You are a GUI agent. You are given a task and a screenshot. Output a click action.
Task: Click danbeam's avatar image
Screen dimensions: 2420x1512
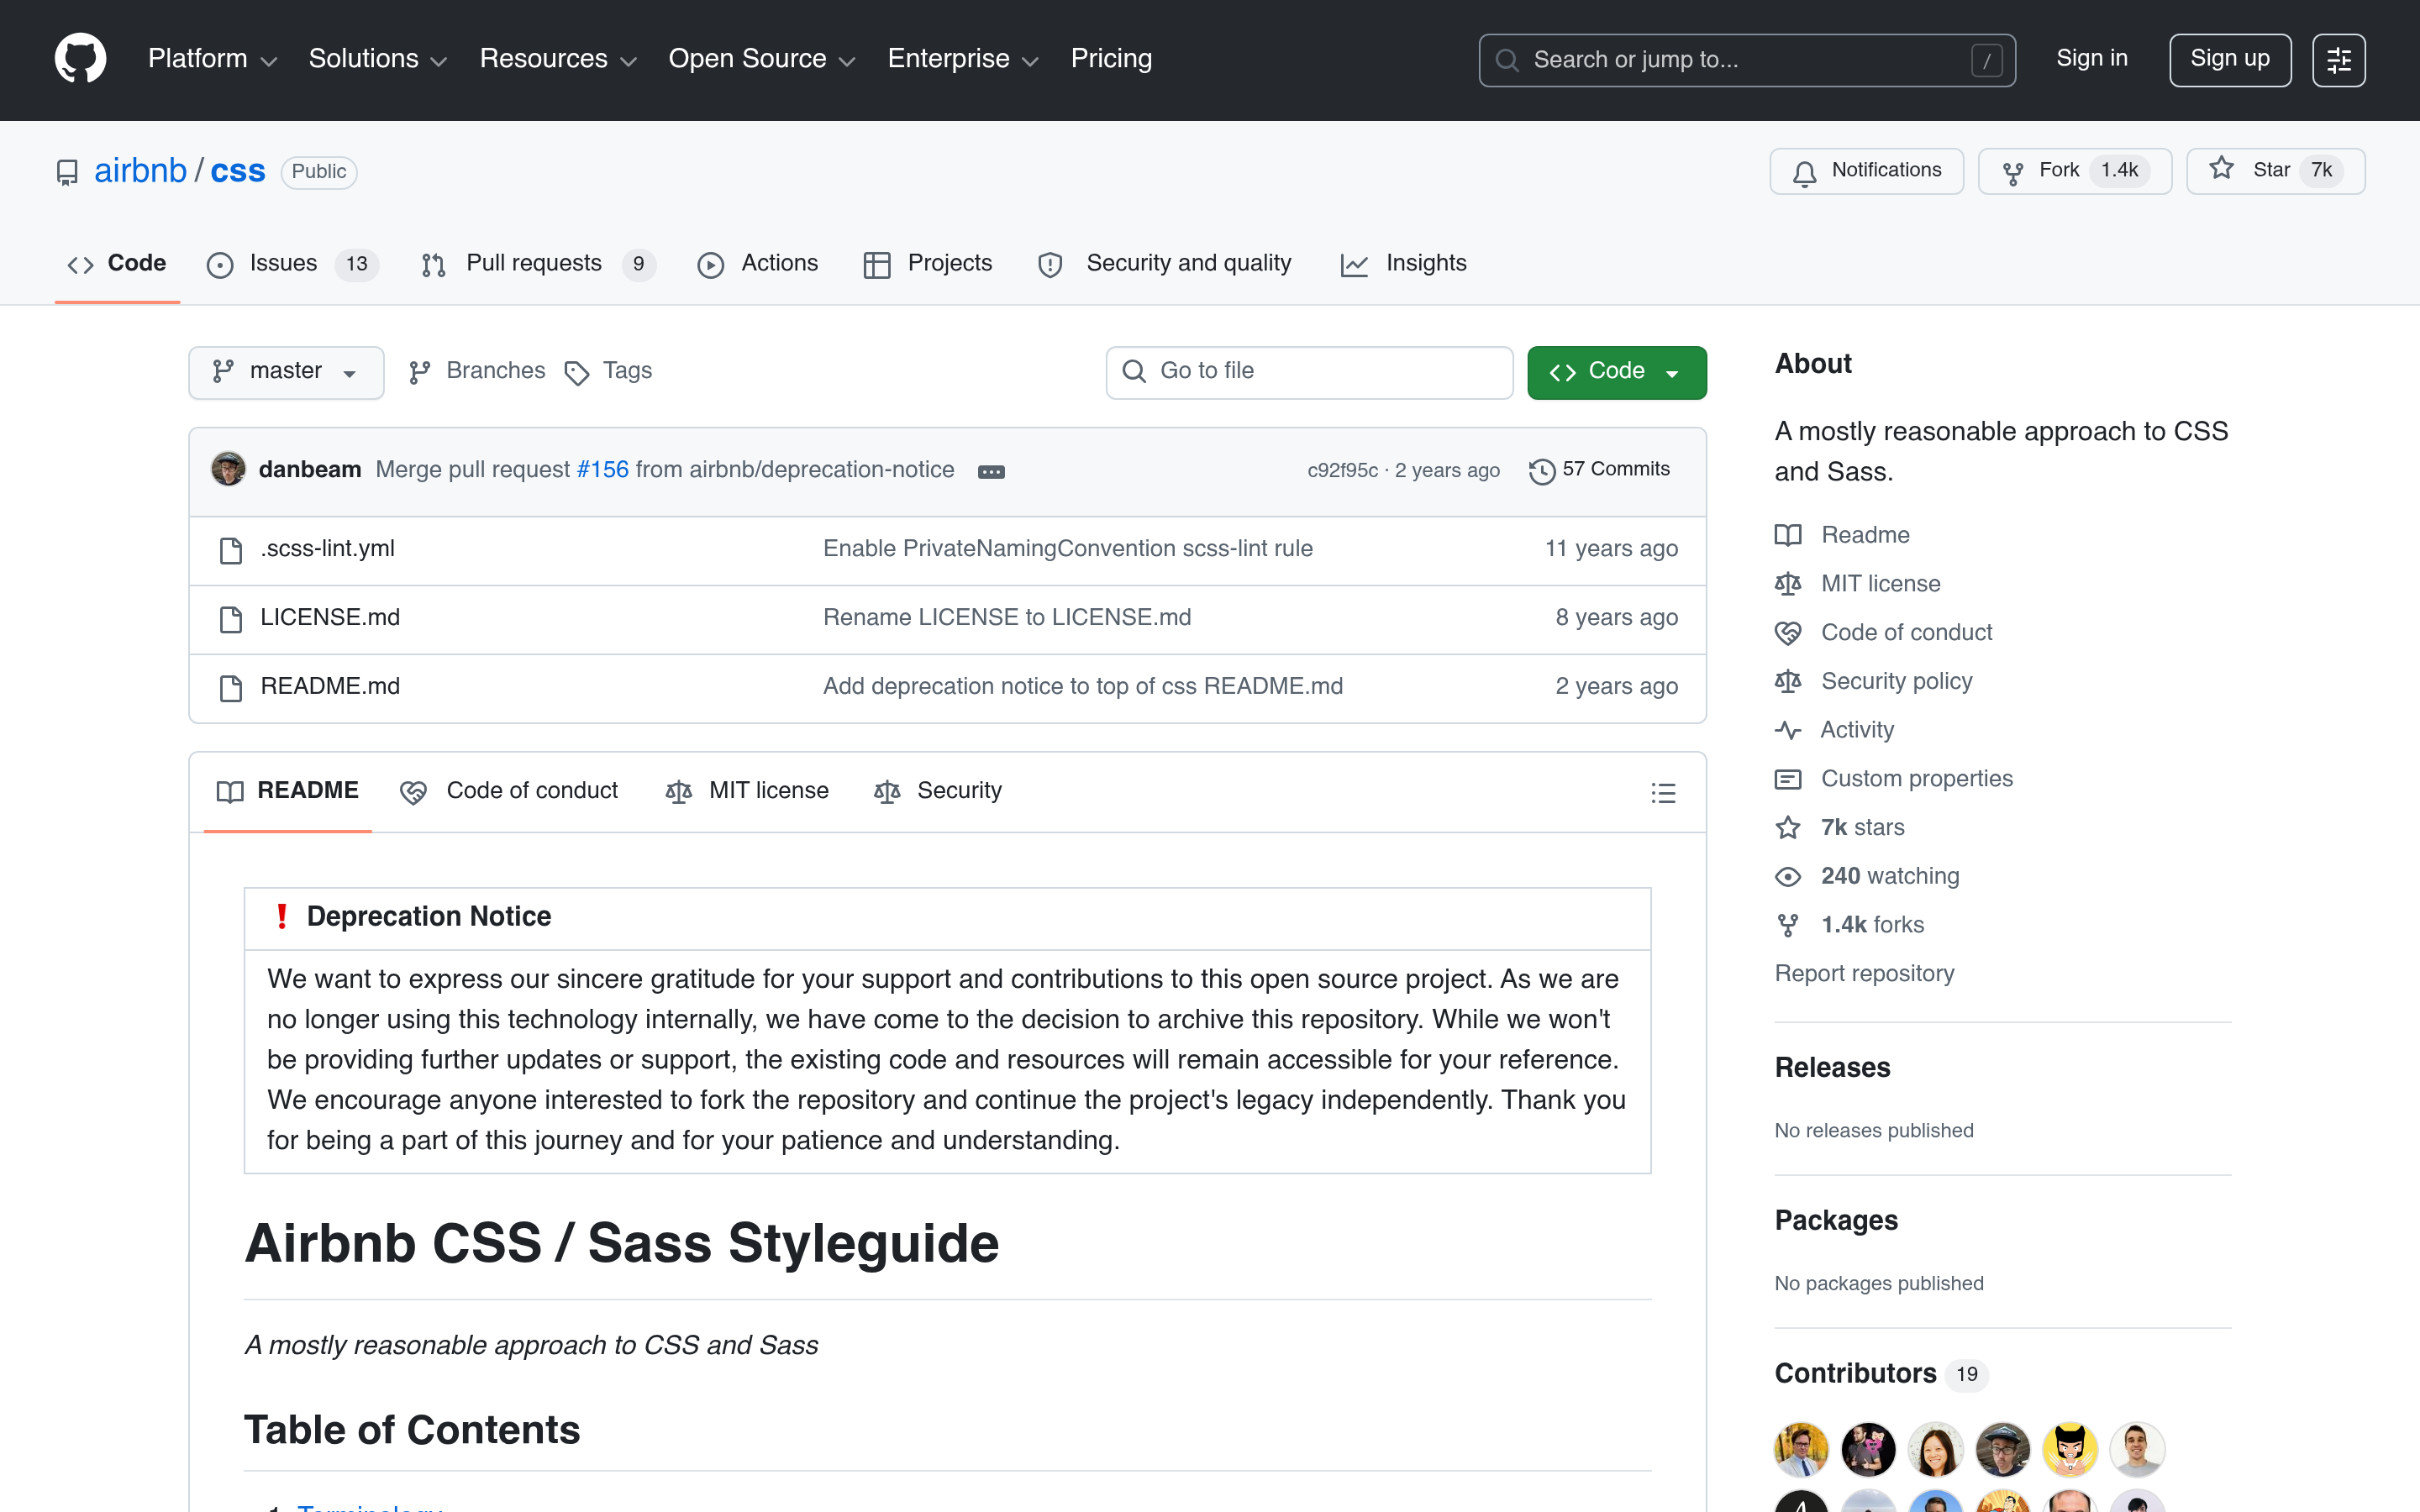pyautogui.click(x=228, y=469)
